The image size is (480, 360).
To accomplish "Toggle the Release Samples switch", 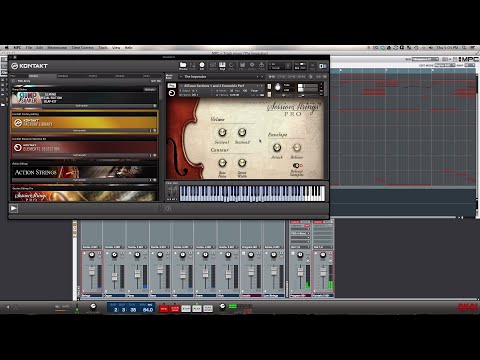I will 297,166.
